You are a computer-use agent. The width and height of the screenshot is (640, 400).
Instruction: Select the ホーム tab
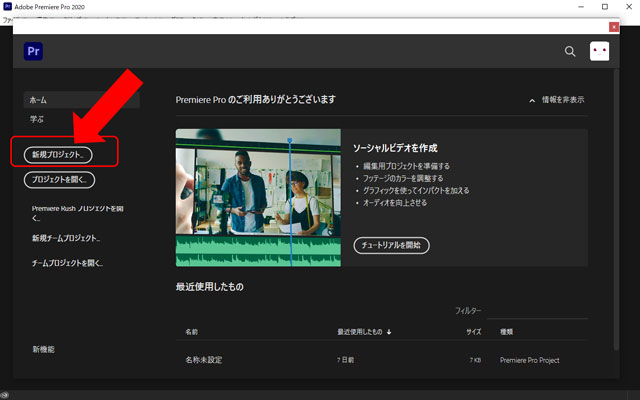coord(82,100)
